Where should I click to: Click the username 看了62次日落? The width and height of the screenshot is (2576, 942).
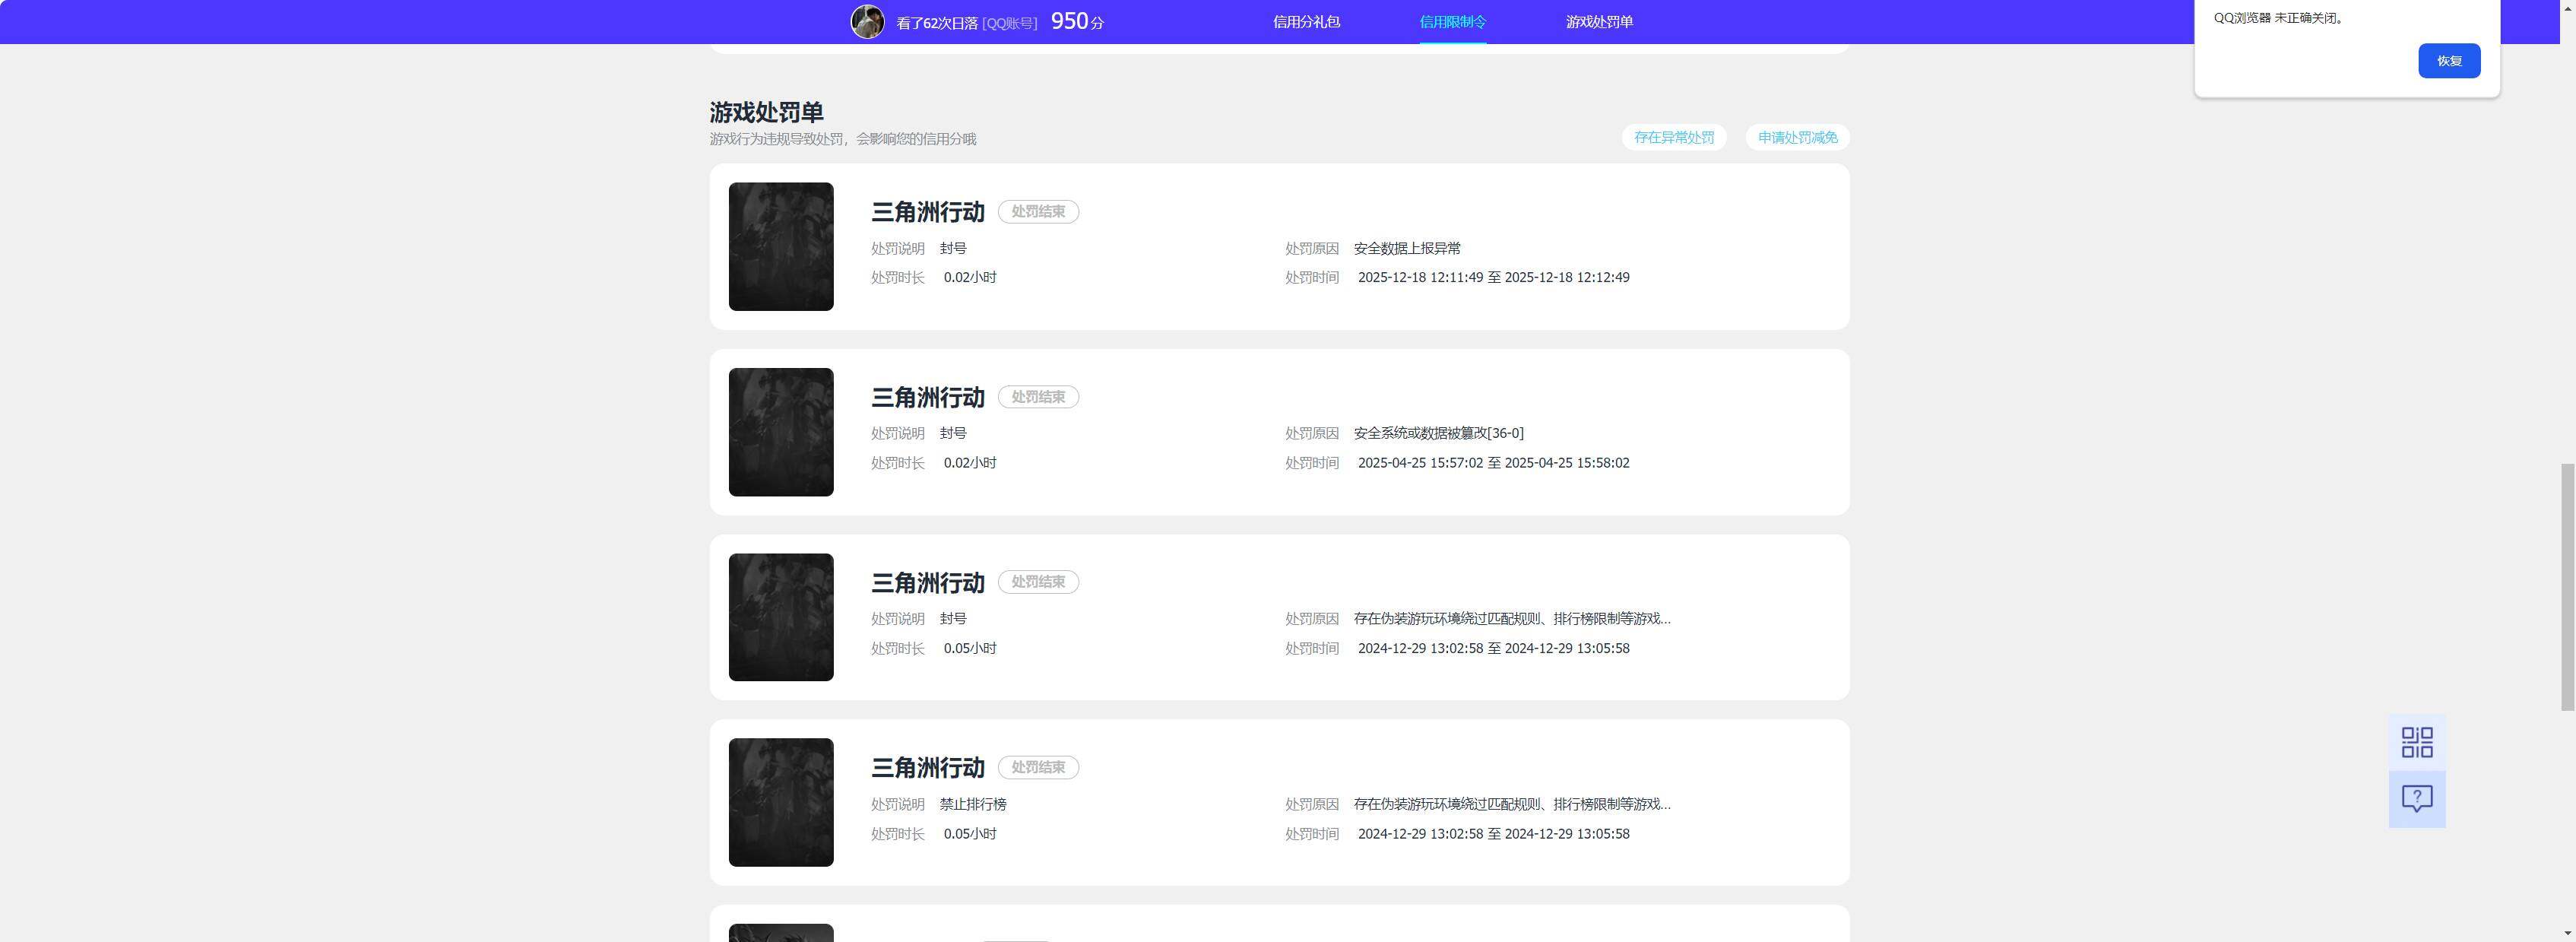(x=937, y=23)
